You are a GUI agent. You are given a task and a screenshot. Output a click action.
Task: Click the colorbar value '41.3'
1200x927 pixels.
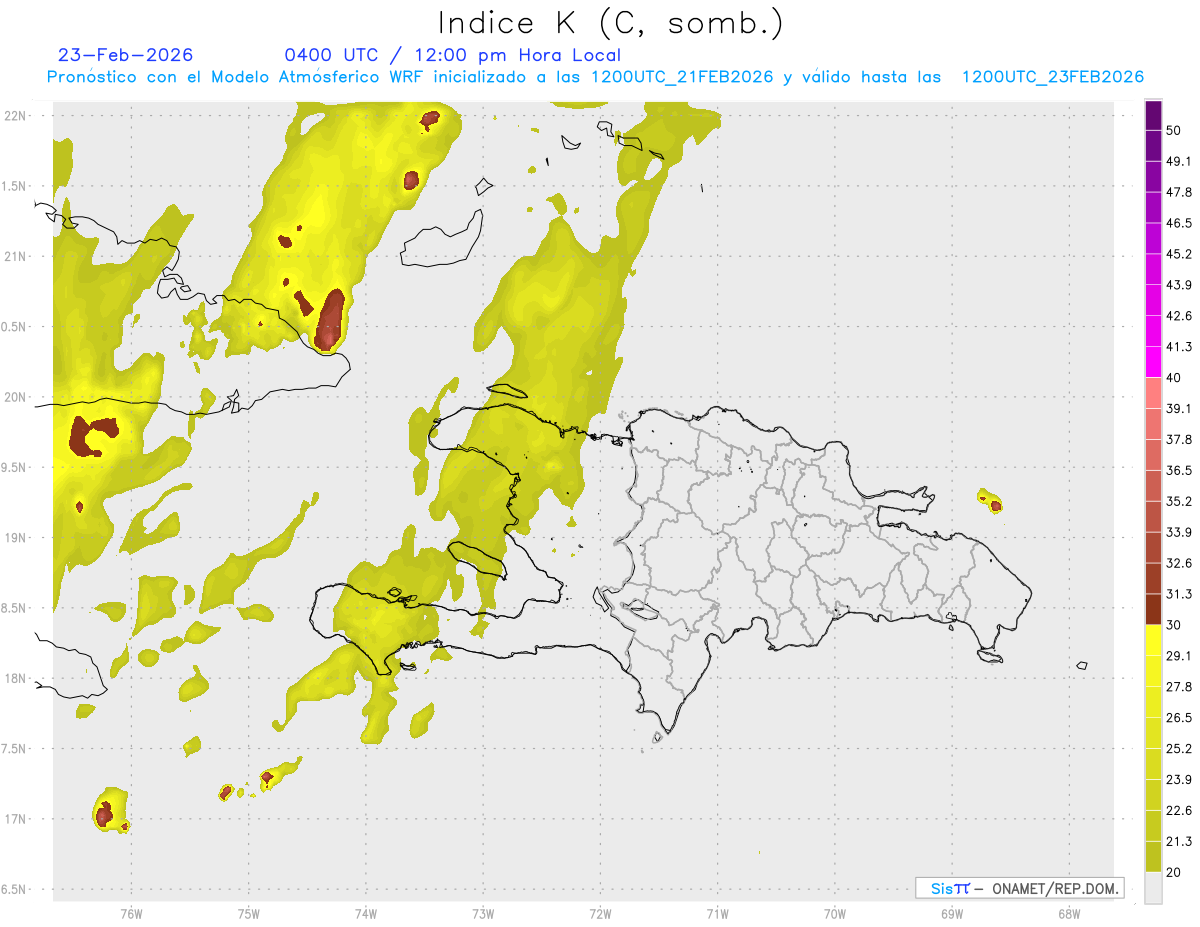1179,347
